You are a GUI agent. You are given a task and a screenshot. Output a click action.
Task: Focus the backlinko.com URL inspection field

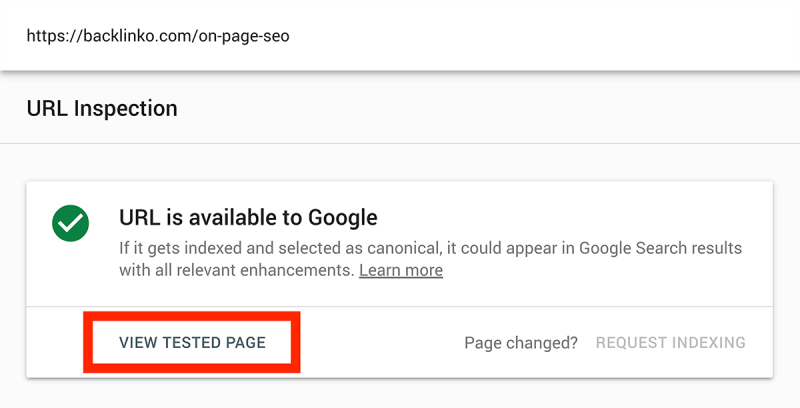point(400,36)
